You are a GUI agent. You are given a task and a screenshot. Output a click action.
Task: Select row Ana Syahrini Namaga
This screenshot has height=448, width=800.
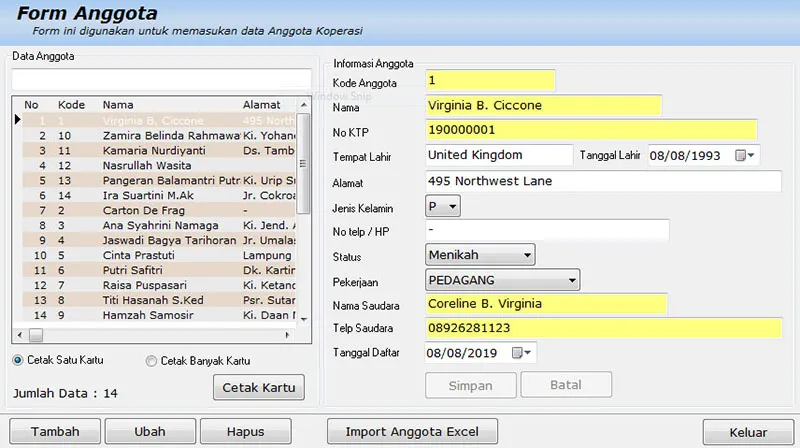click(159, 226)
